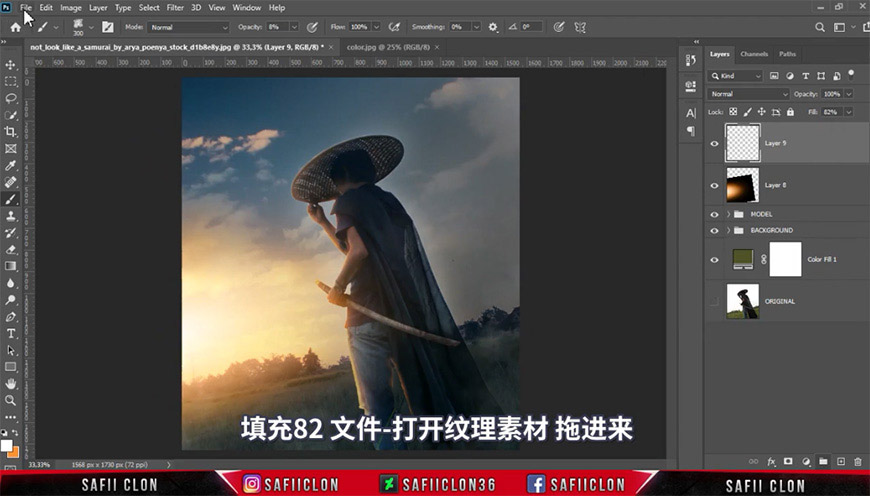The height and width of the screenshot is (496, 870).
Task: Select the Path Selection tool
Action: coord(11,350)
